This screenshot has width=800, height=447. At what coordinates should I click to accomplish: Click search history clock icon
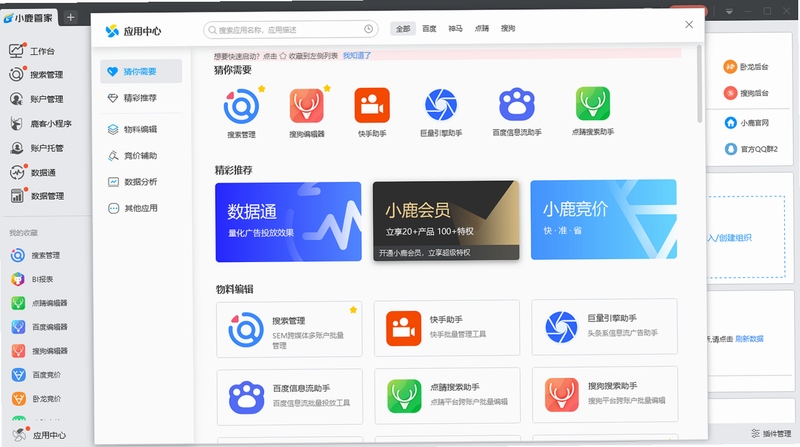(x=368, y=29)
